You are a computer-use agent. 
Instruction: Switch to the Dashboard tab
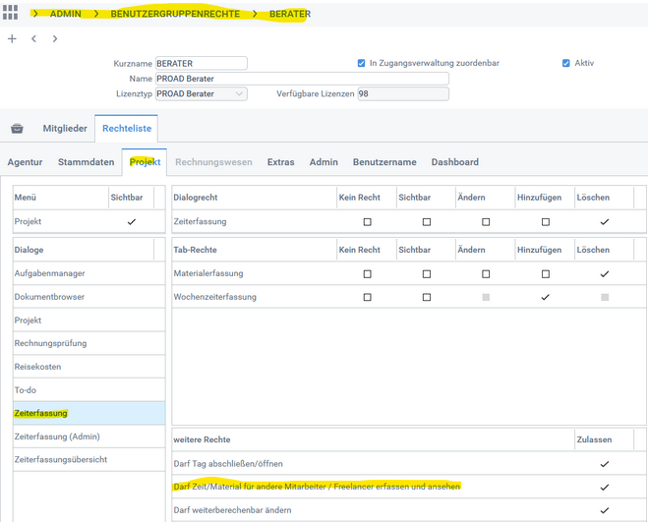point(454,162)
